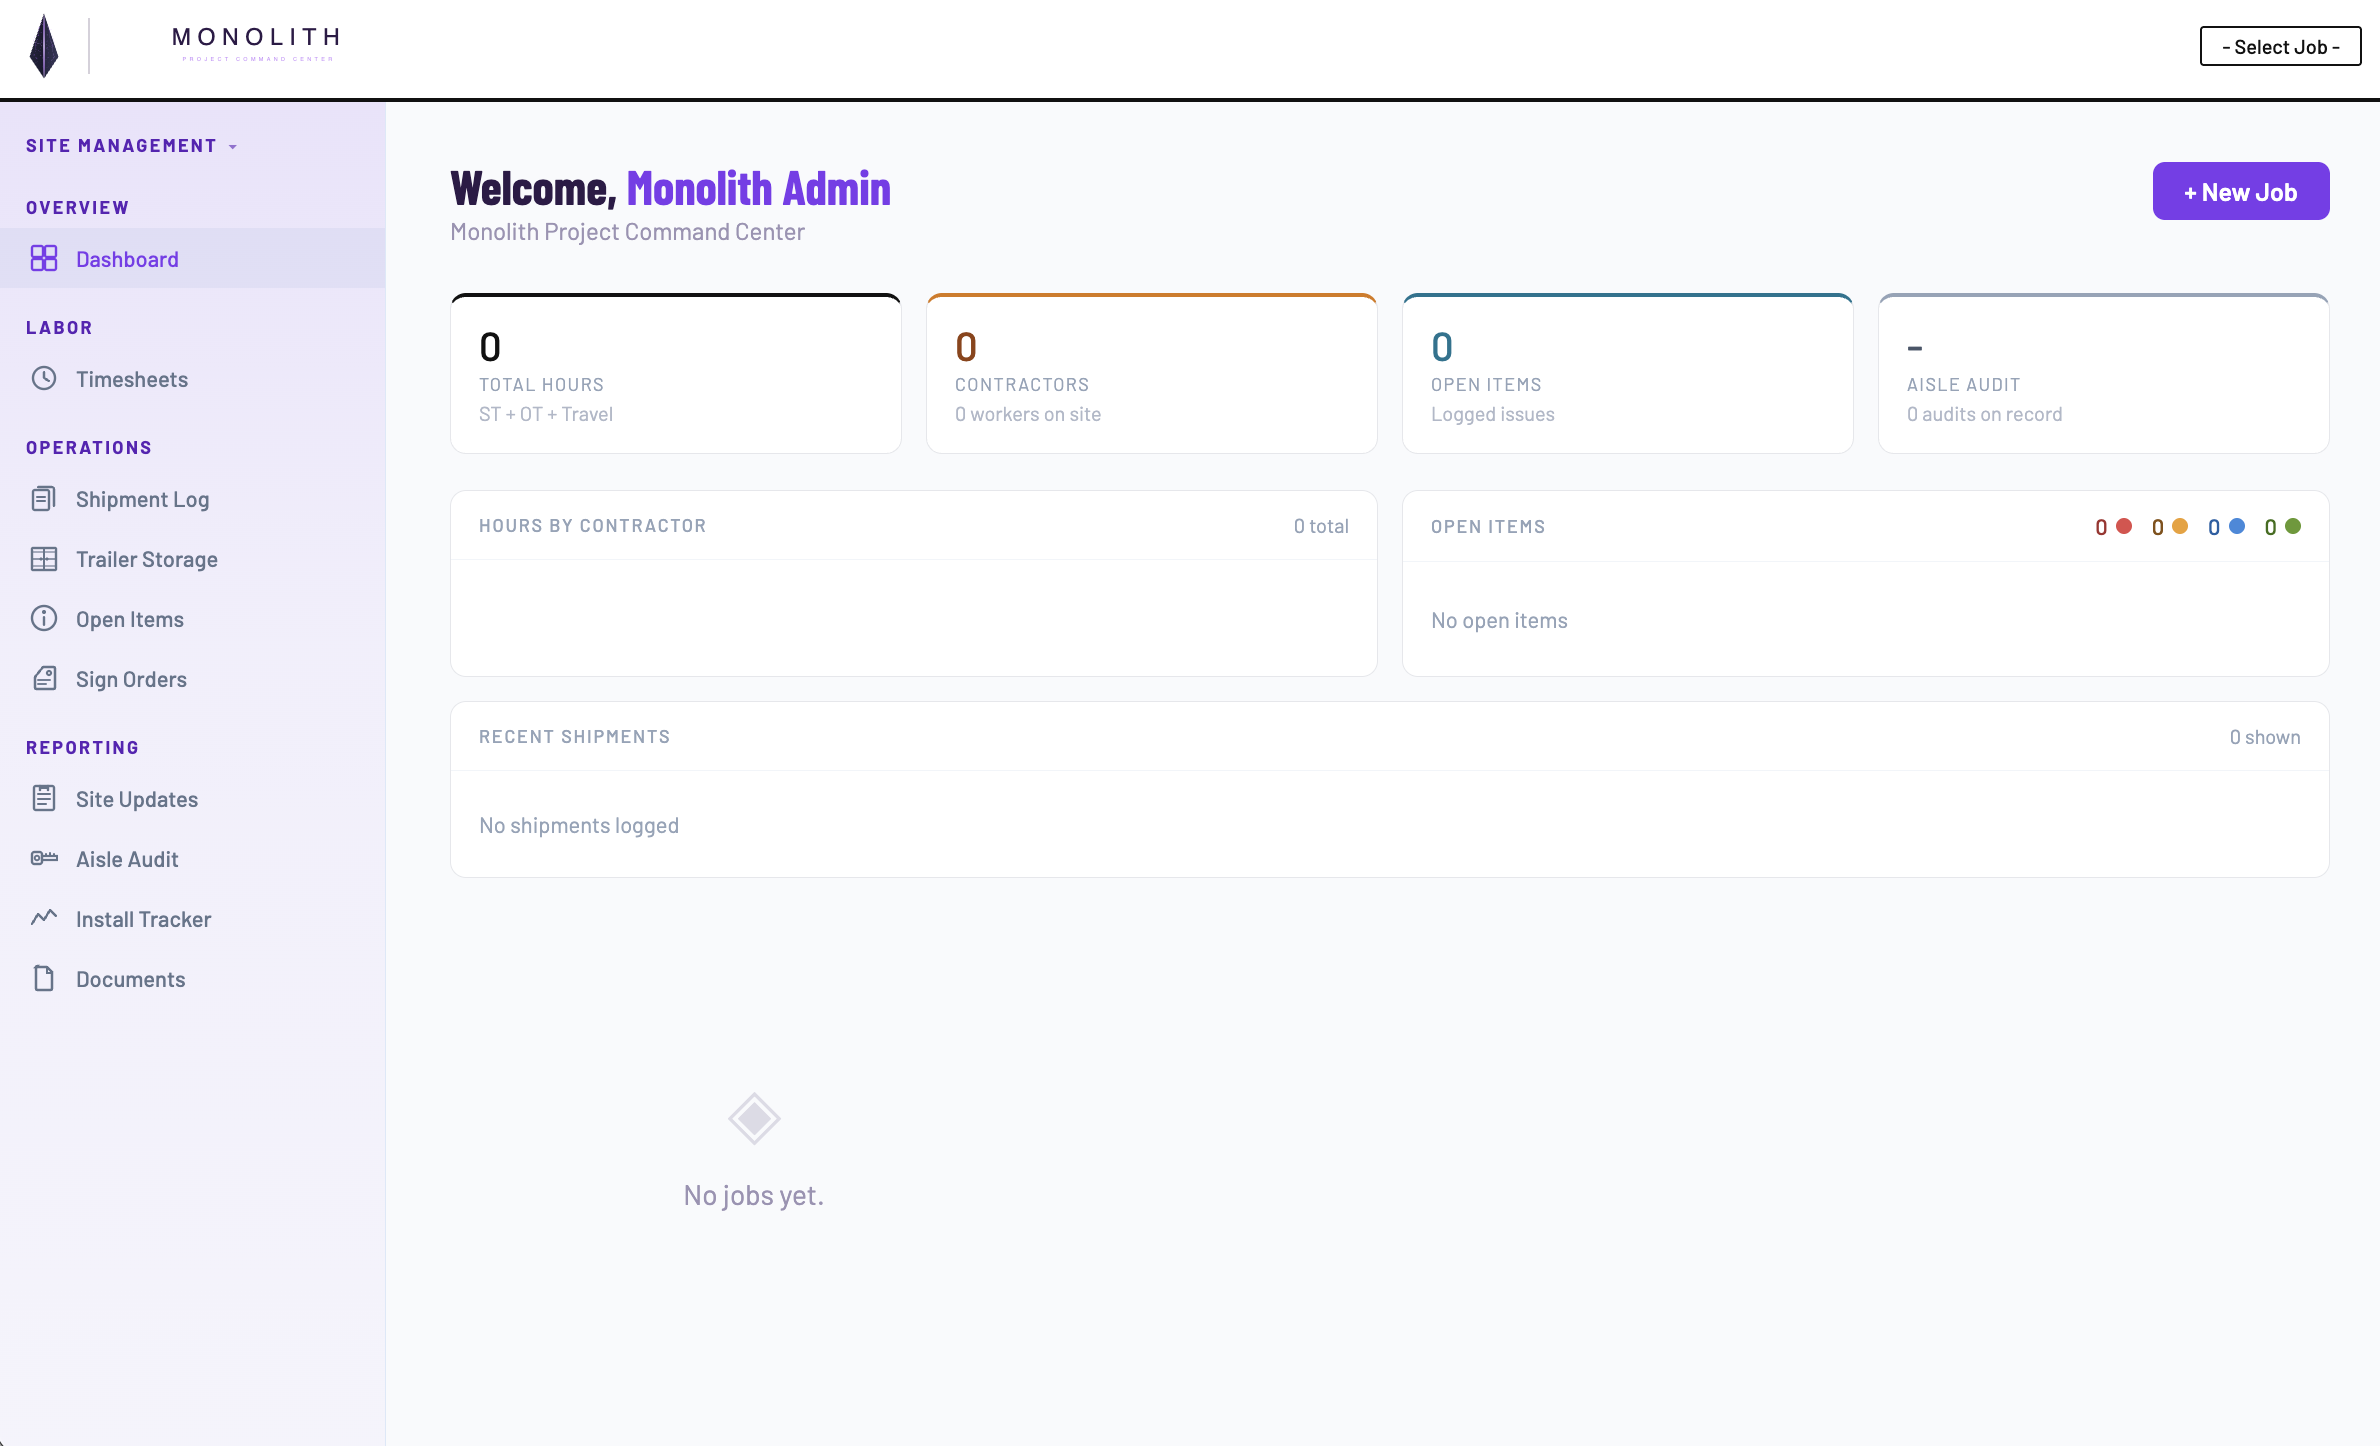The width and height of the screenshot is (2380, 1446).
Task: Click the Contractors summary card
Action: [1151, 373]
